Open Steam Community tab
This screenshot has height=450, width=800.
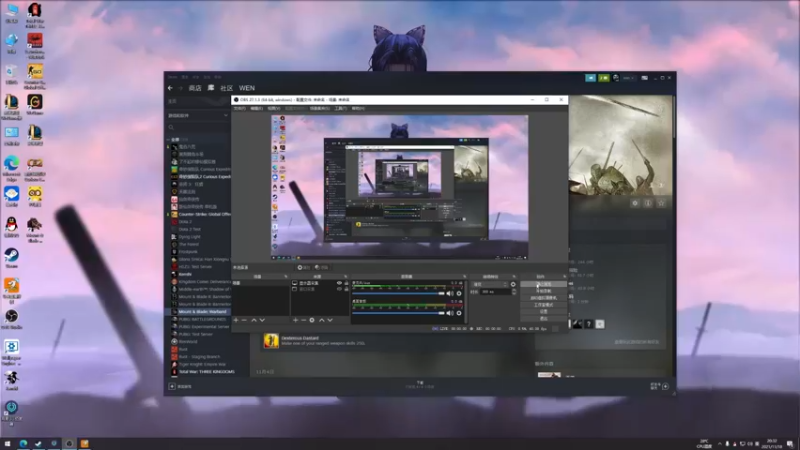pos(227,88)
